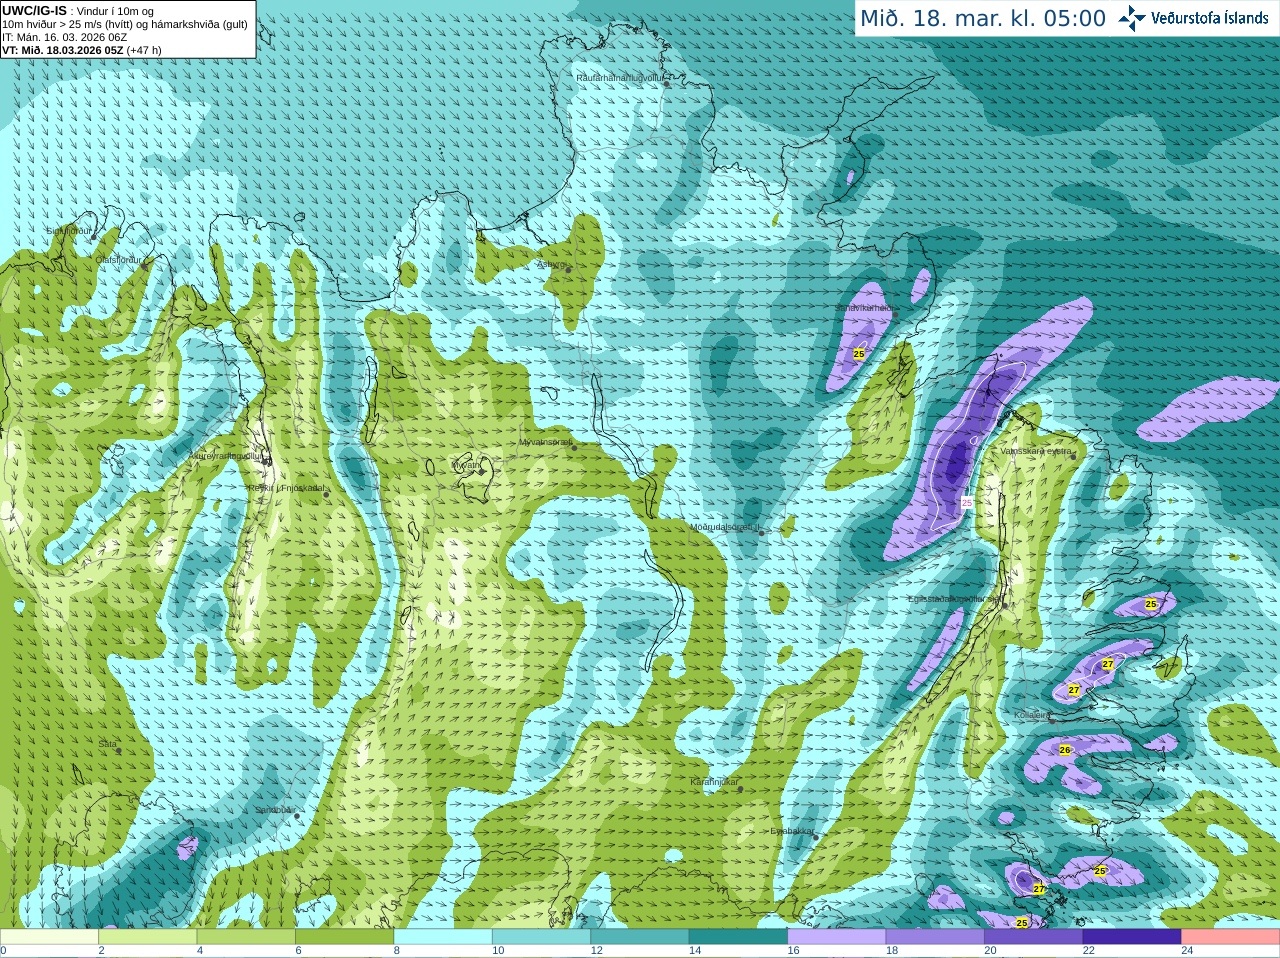
Task: Select the Akureyrarflugvöllur station label
Action: click(226, 456)
